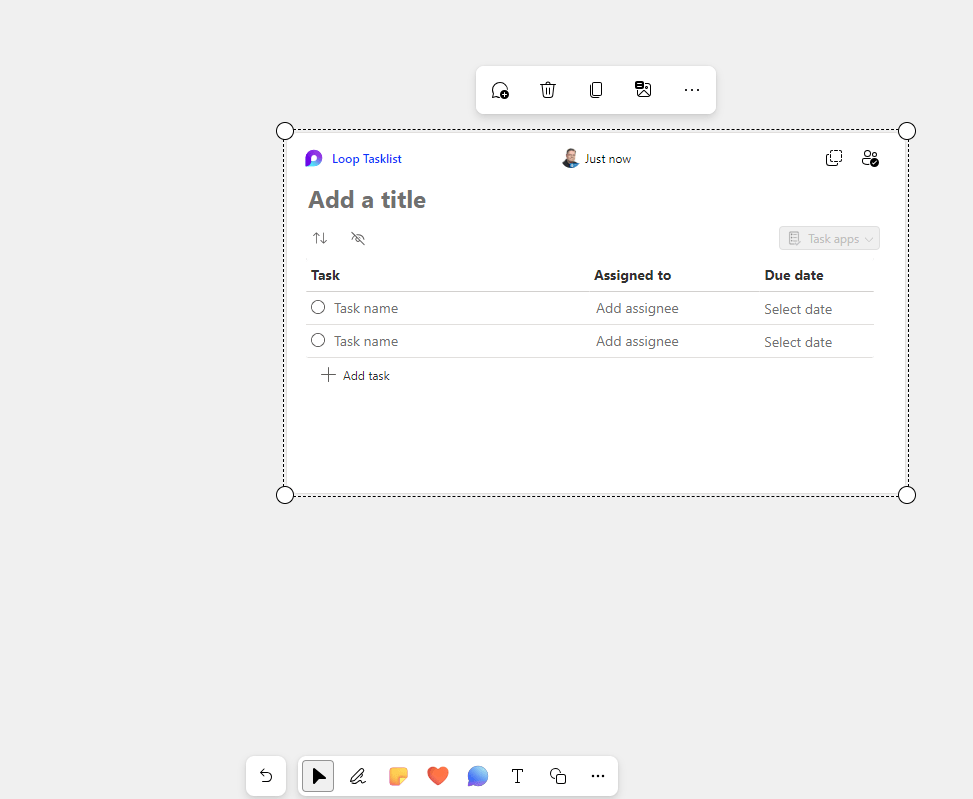
Task: Select date for the first task
Action: tap(798, 309)
